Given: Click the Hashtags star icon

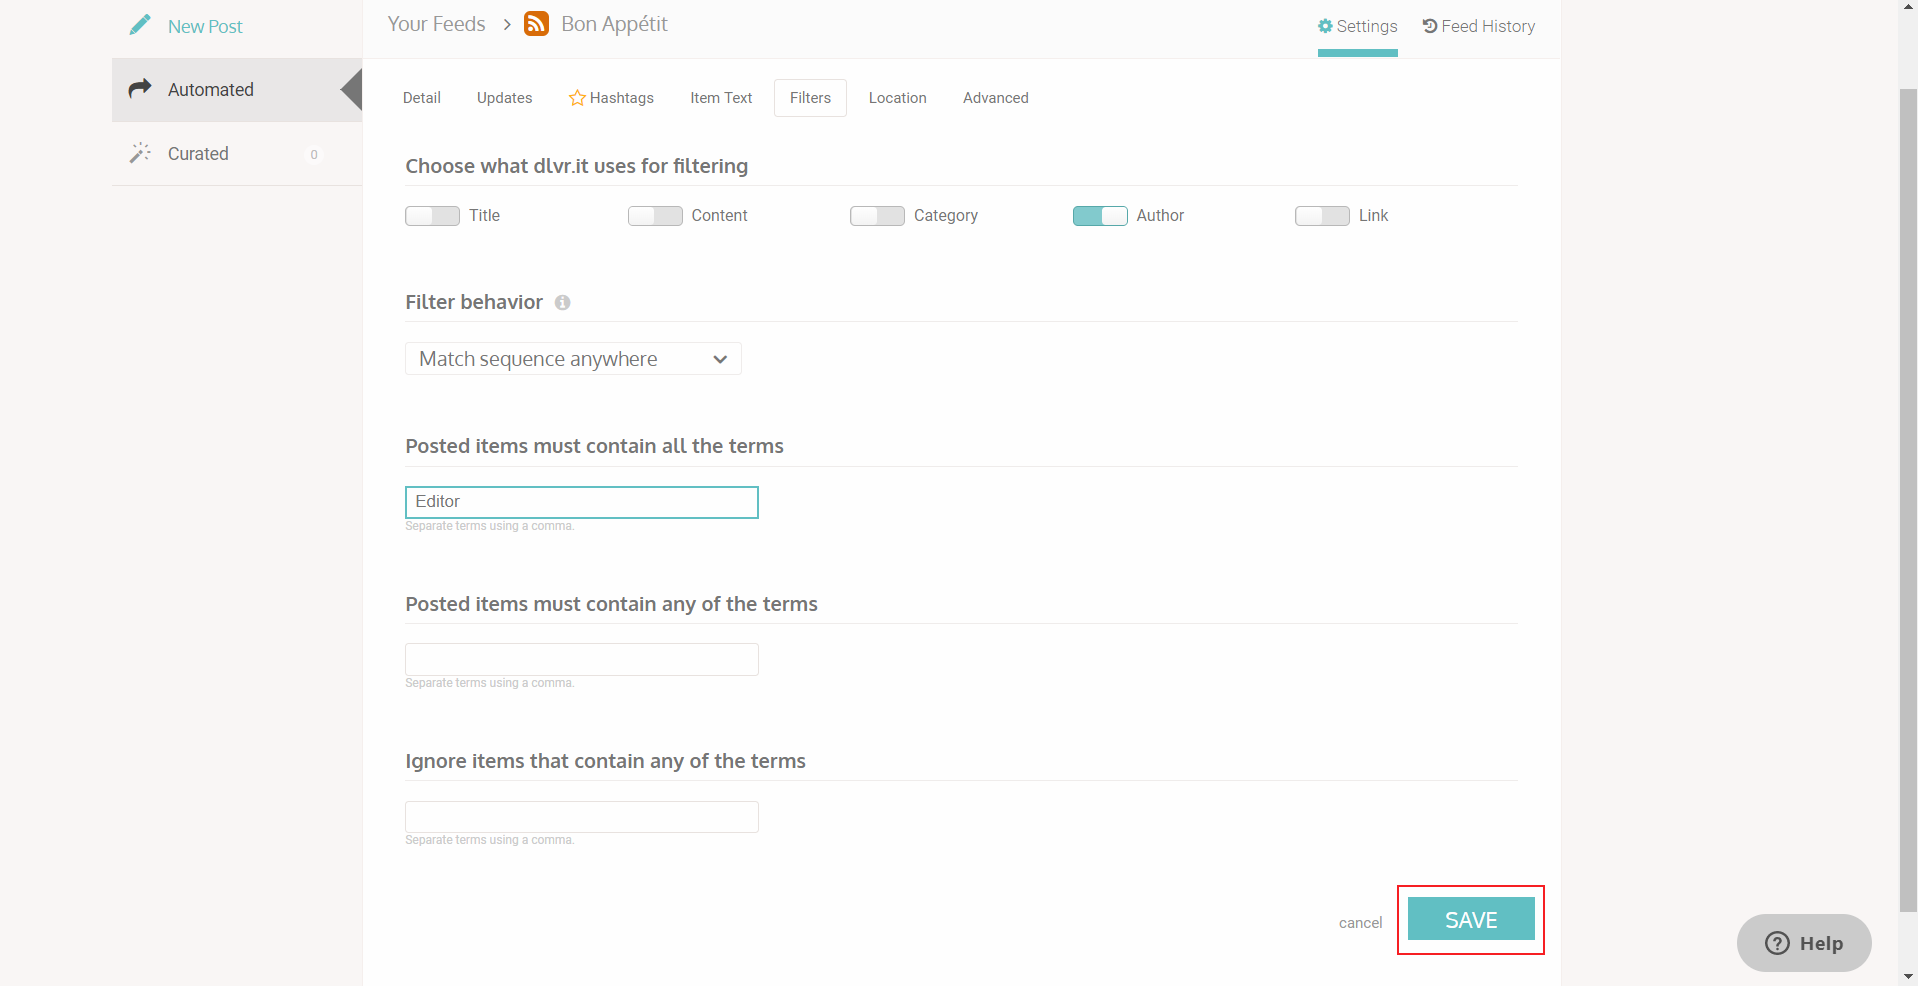Looking at the screenshot, I should pyautogui.click(x=577, y=98).
